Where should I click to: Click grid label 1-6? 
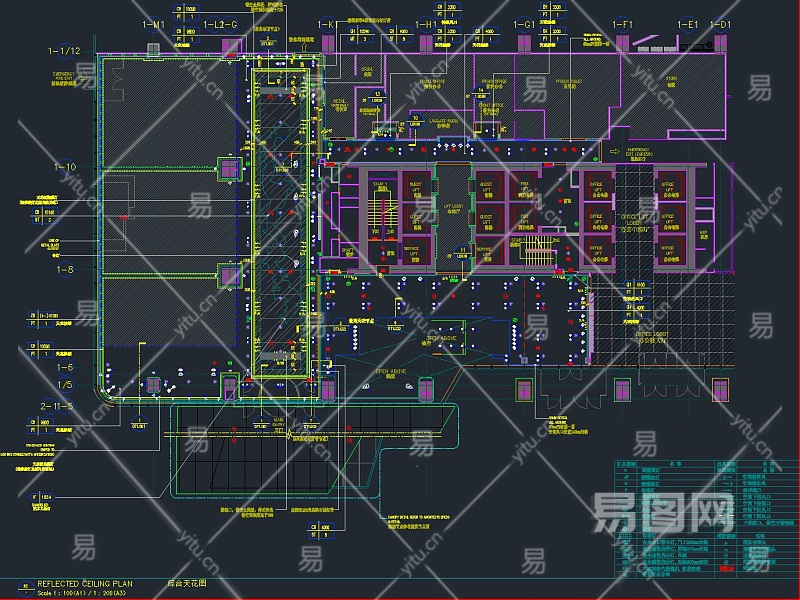[65, 367]
